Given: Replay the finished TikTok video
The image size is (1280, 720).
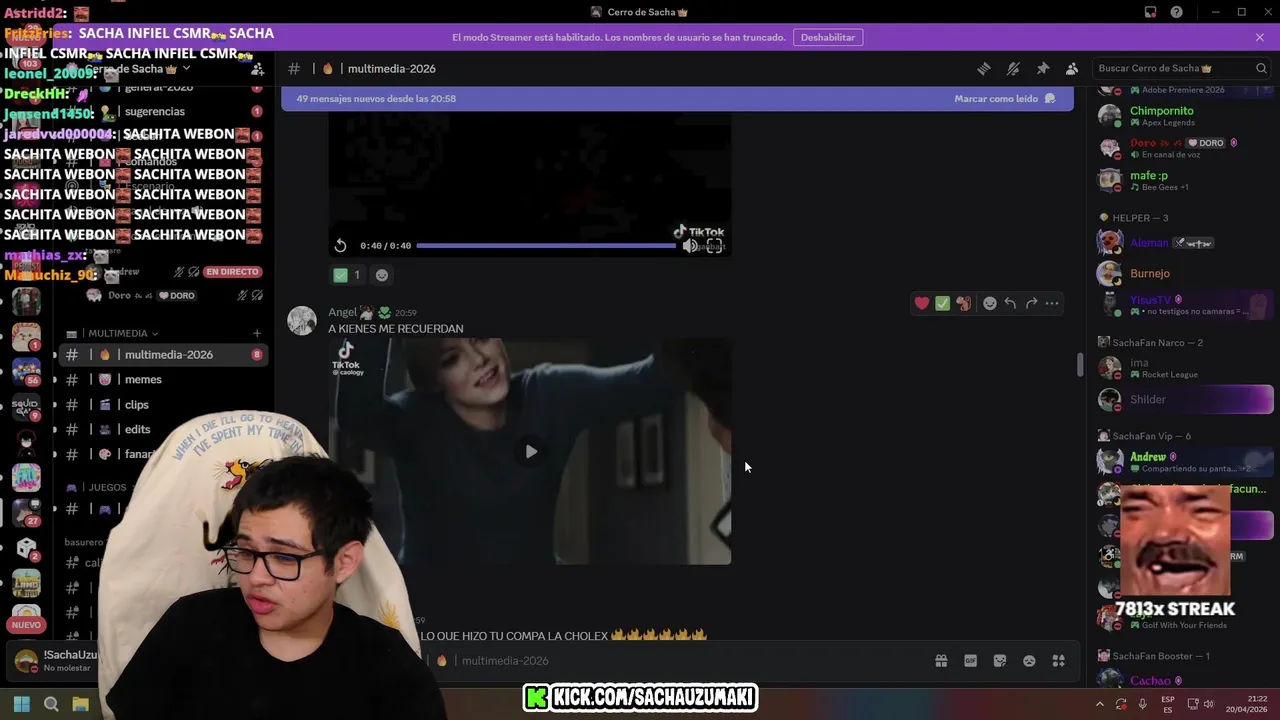Looking at the screenshot, I should [340, 246].
